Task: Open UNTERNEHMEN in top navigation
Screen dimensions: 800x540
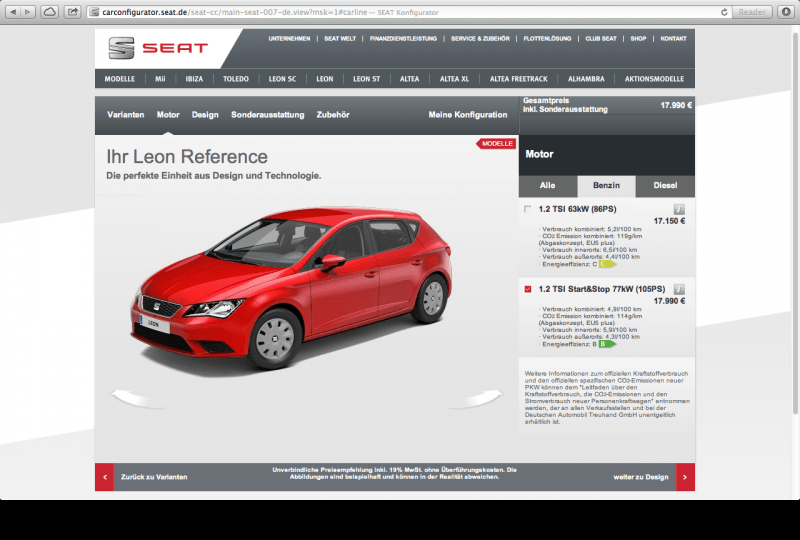Action: (289, 39)
